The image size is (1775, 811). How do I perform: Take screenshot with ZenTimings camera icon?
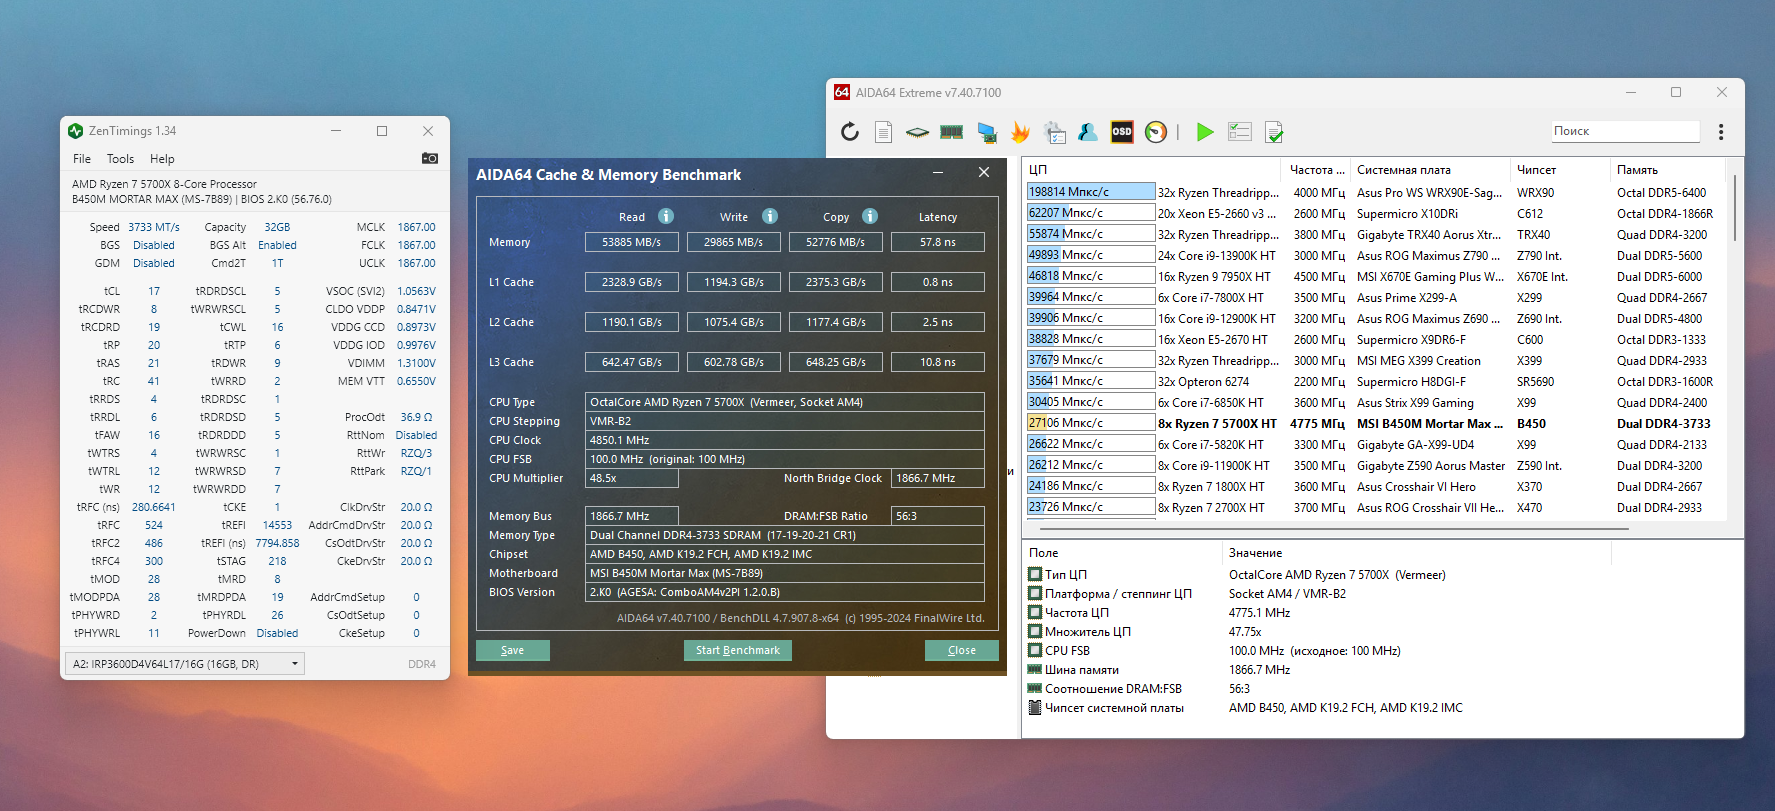[x=430, y=158]
